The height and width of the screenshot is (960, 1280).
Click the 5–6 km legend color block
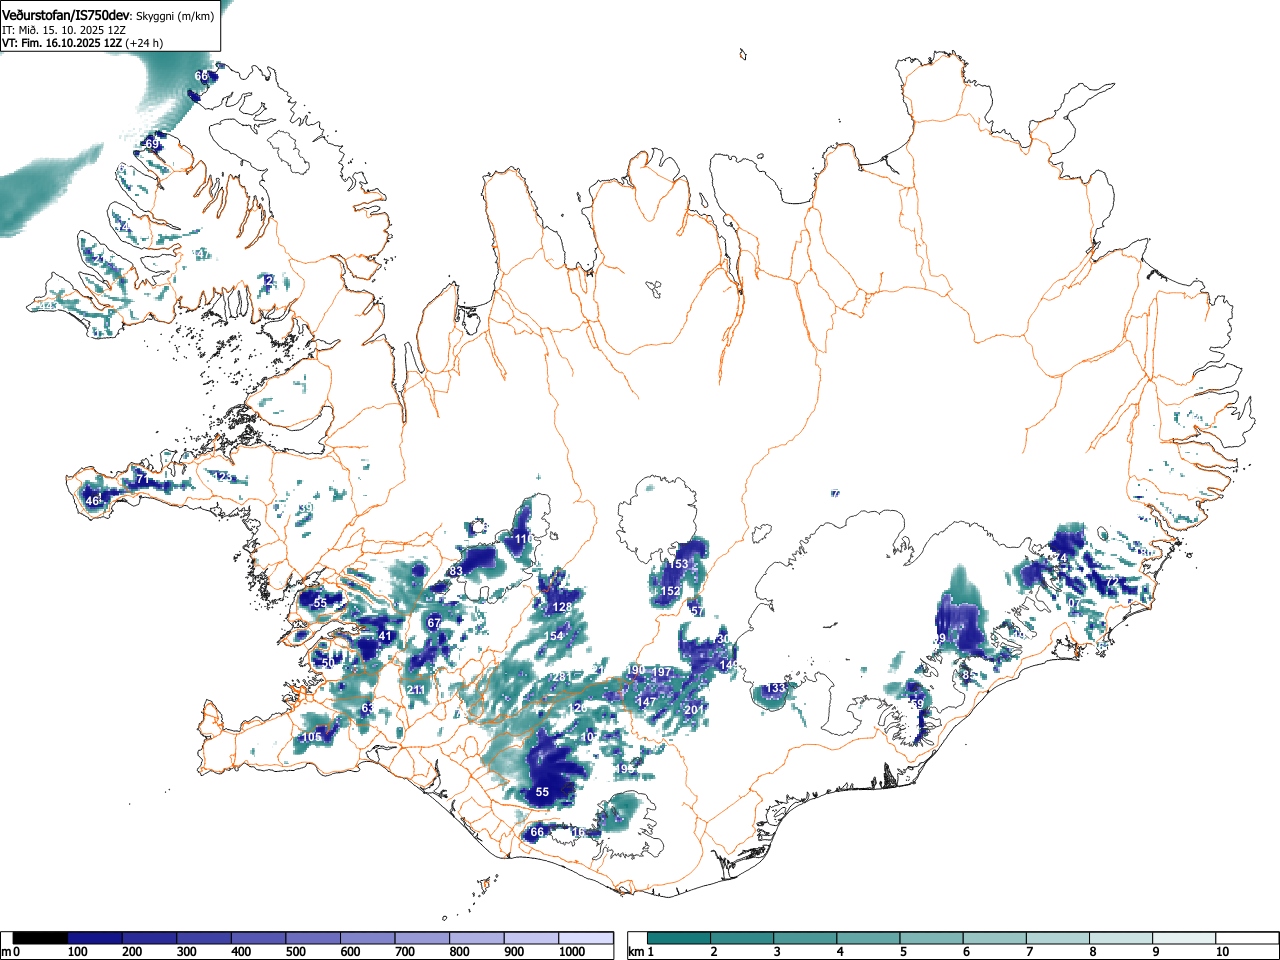(932, 938)
